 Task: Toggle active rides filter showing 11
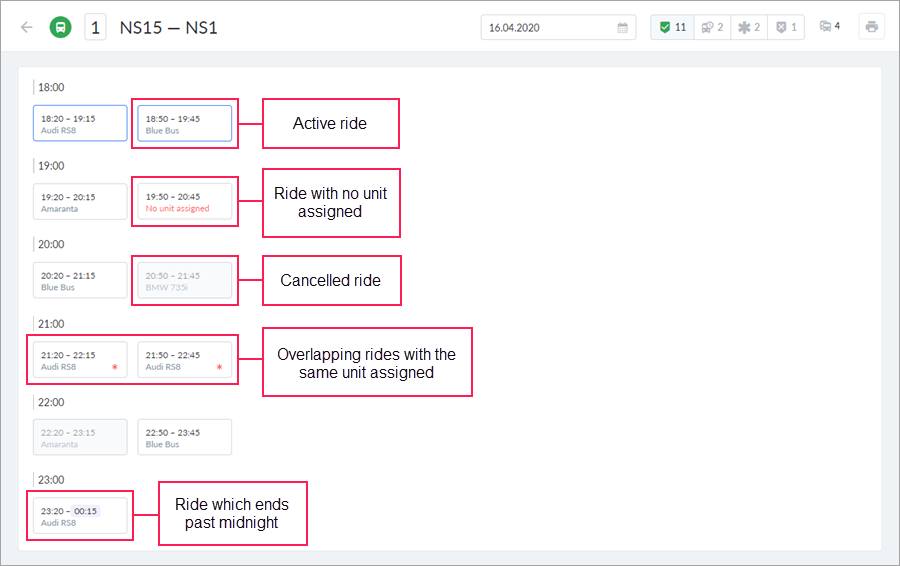[x=671, y=27]
